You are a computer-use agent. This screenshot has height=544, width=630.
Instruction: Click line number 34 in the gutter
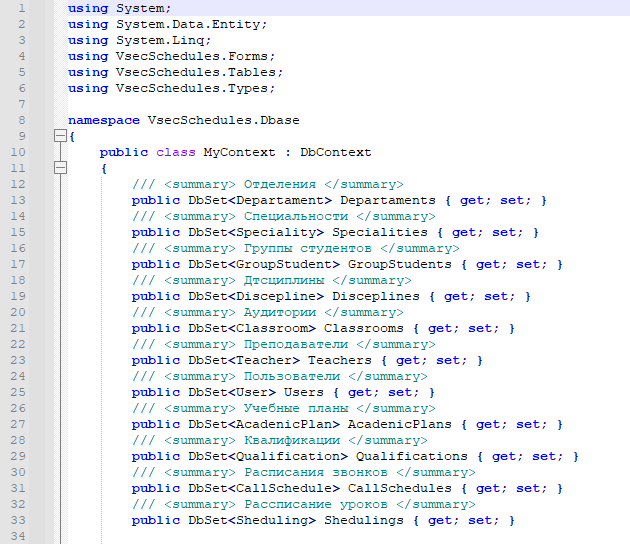17,536
